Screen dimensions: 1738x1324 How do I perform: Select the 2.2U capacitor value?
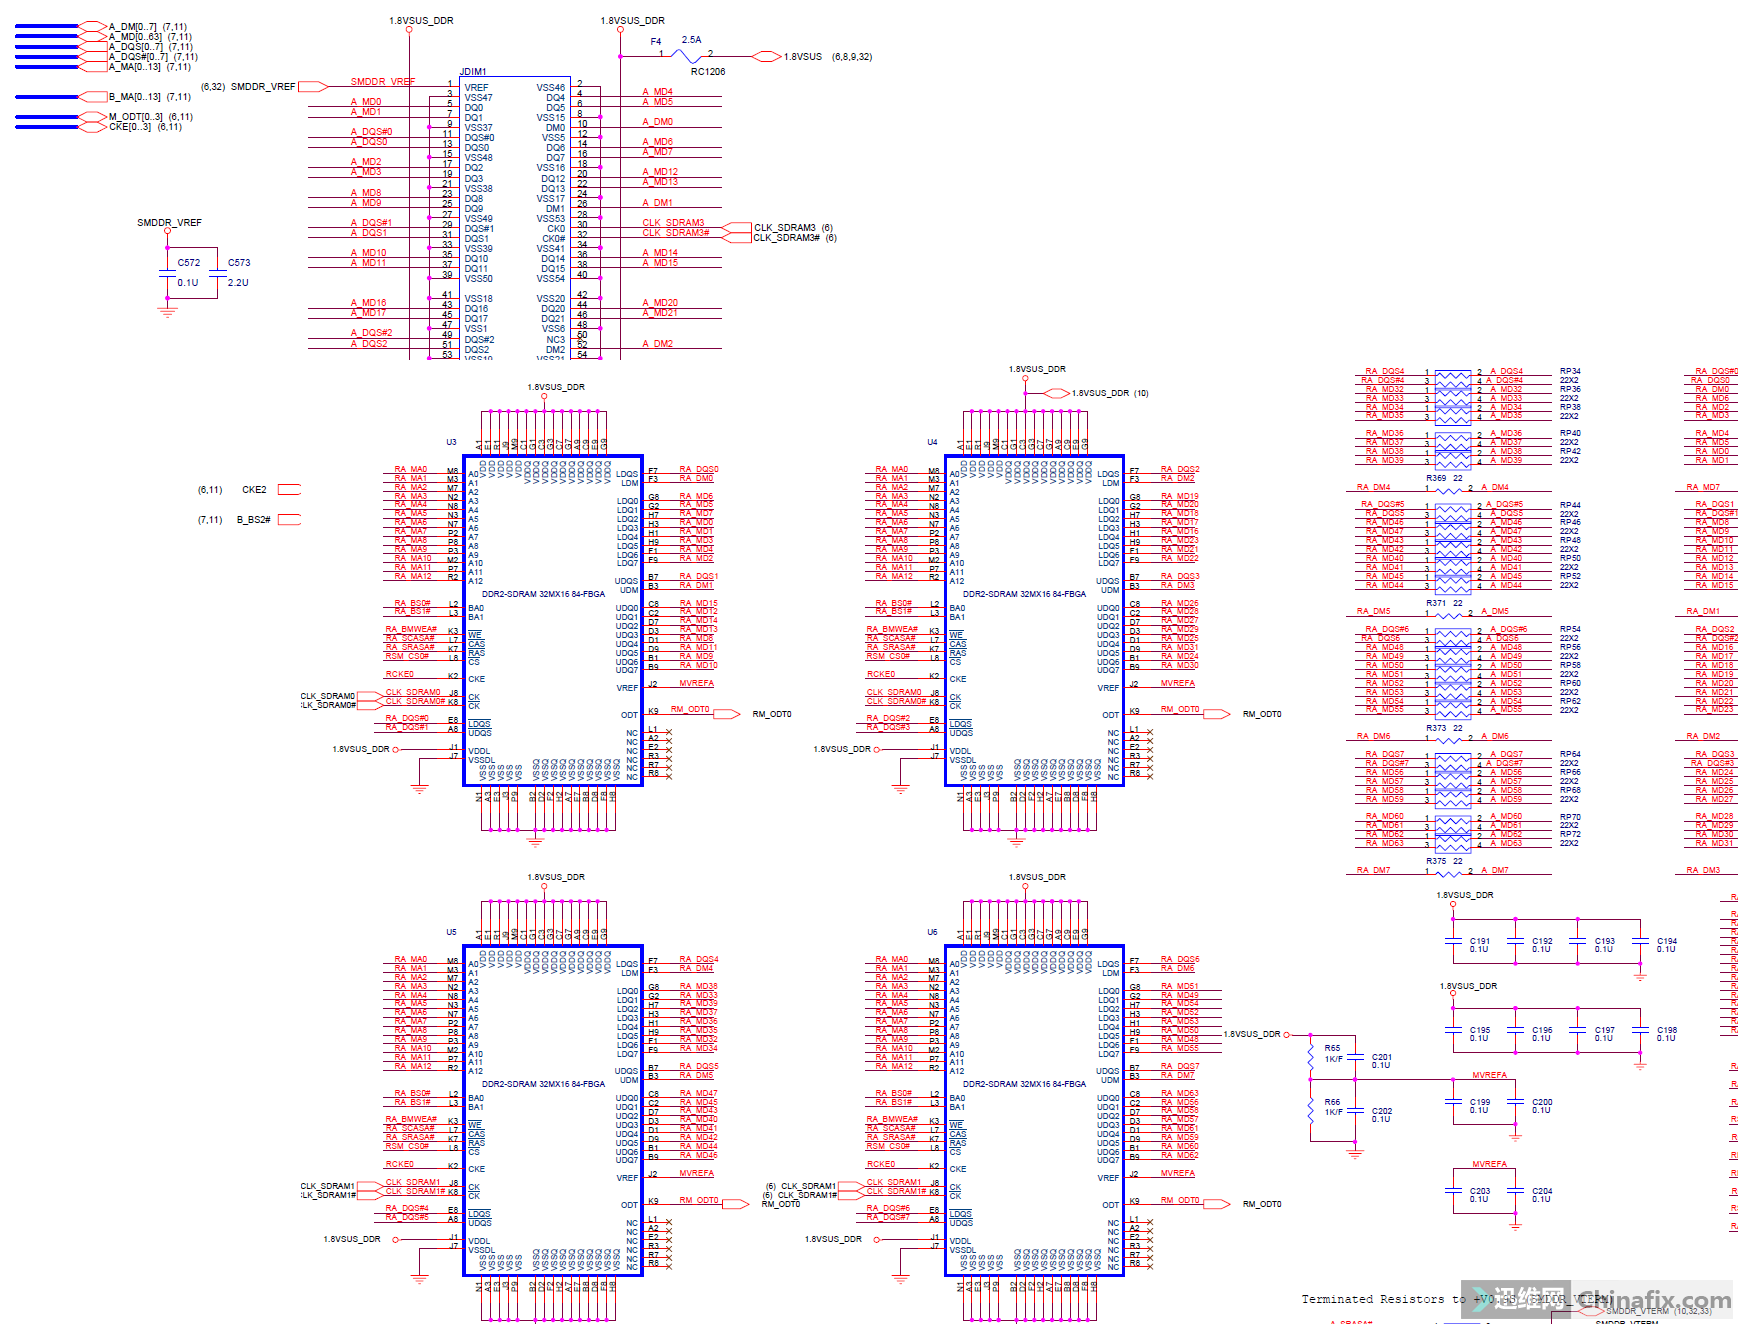point(238,283)
